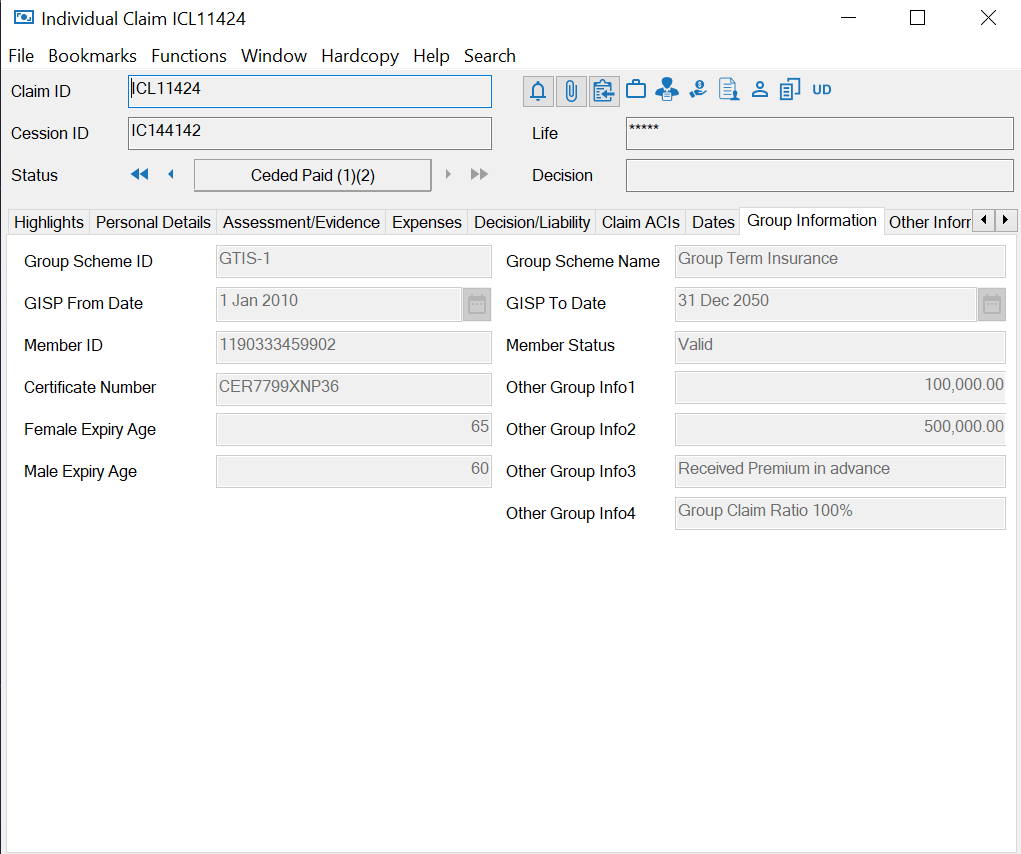Image resolution: width=1021 pixels, height=854 pixels.
Task: Click the Ceded Paid (1)(2) status button
Action: [312, 175]
